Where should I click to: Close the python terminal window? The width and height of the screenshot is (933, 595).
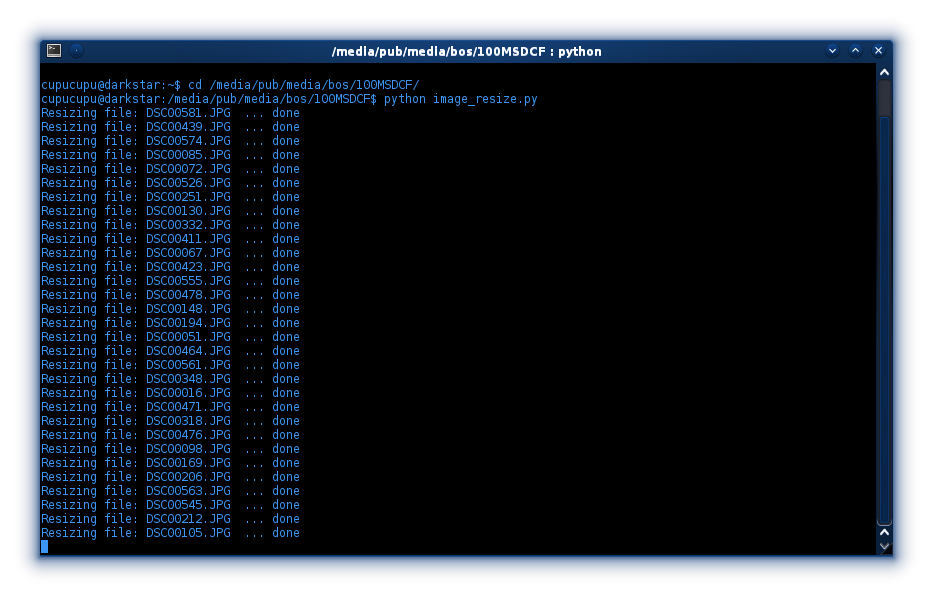point(878,51)
